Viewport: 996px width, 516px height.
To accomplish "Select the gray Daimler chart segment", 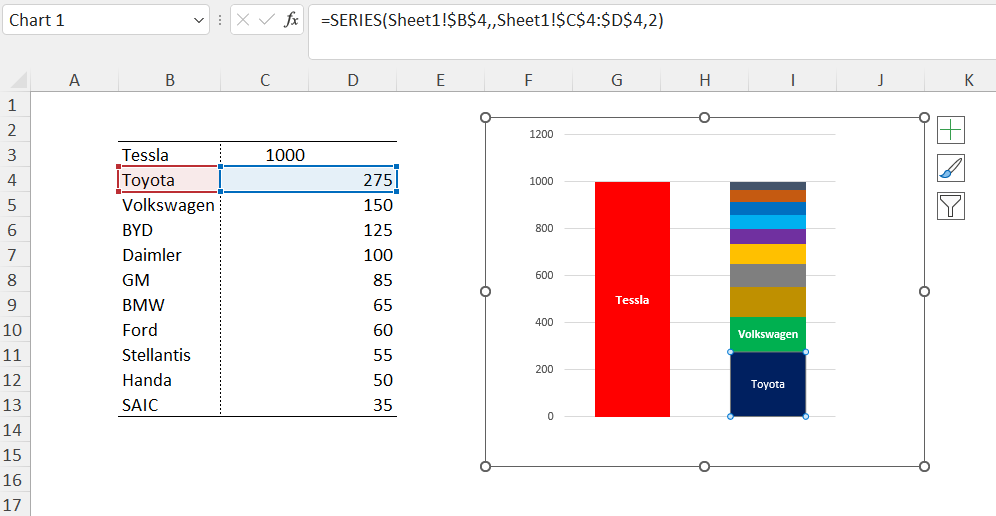I will [x=768, y=275].
